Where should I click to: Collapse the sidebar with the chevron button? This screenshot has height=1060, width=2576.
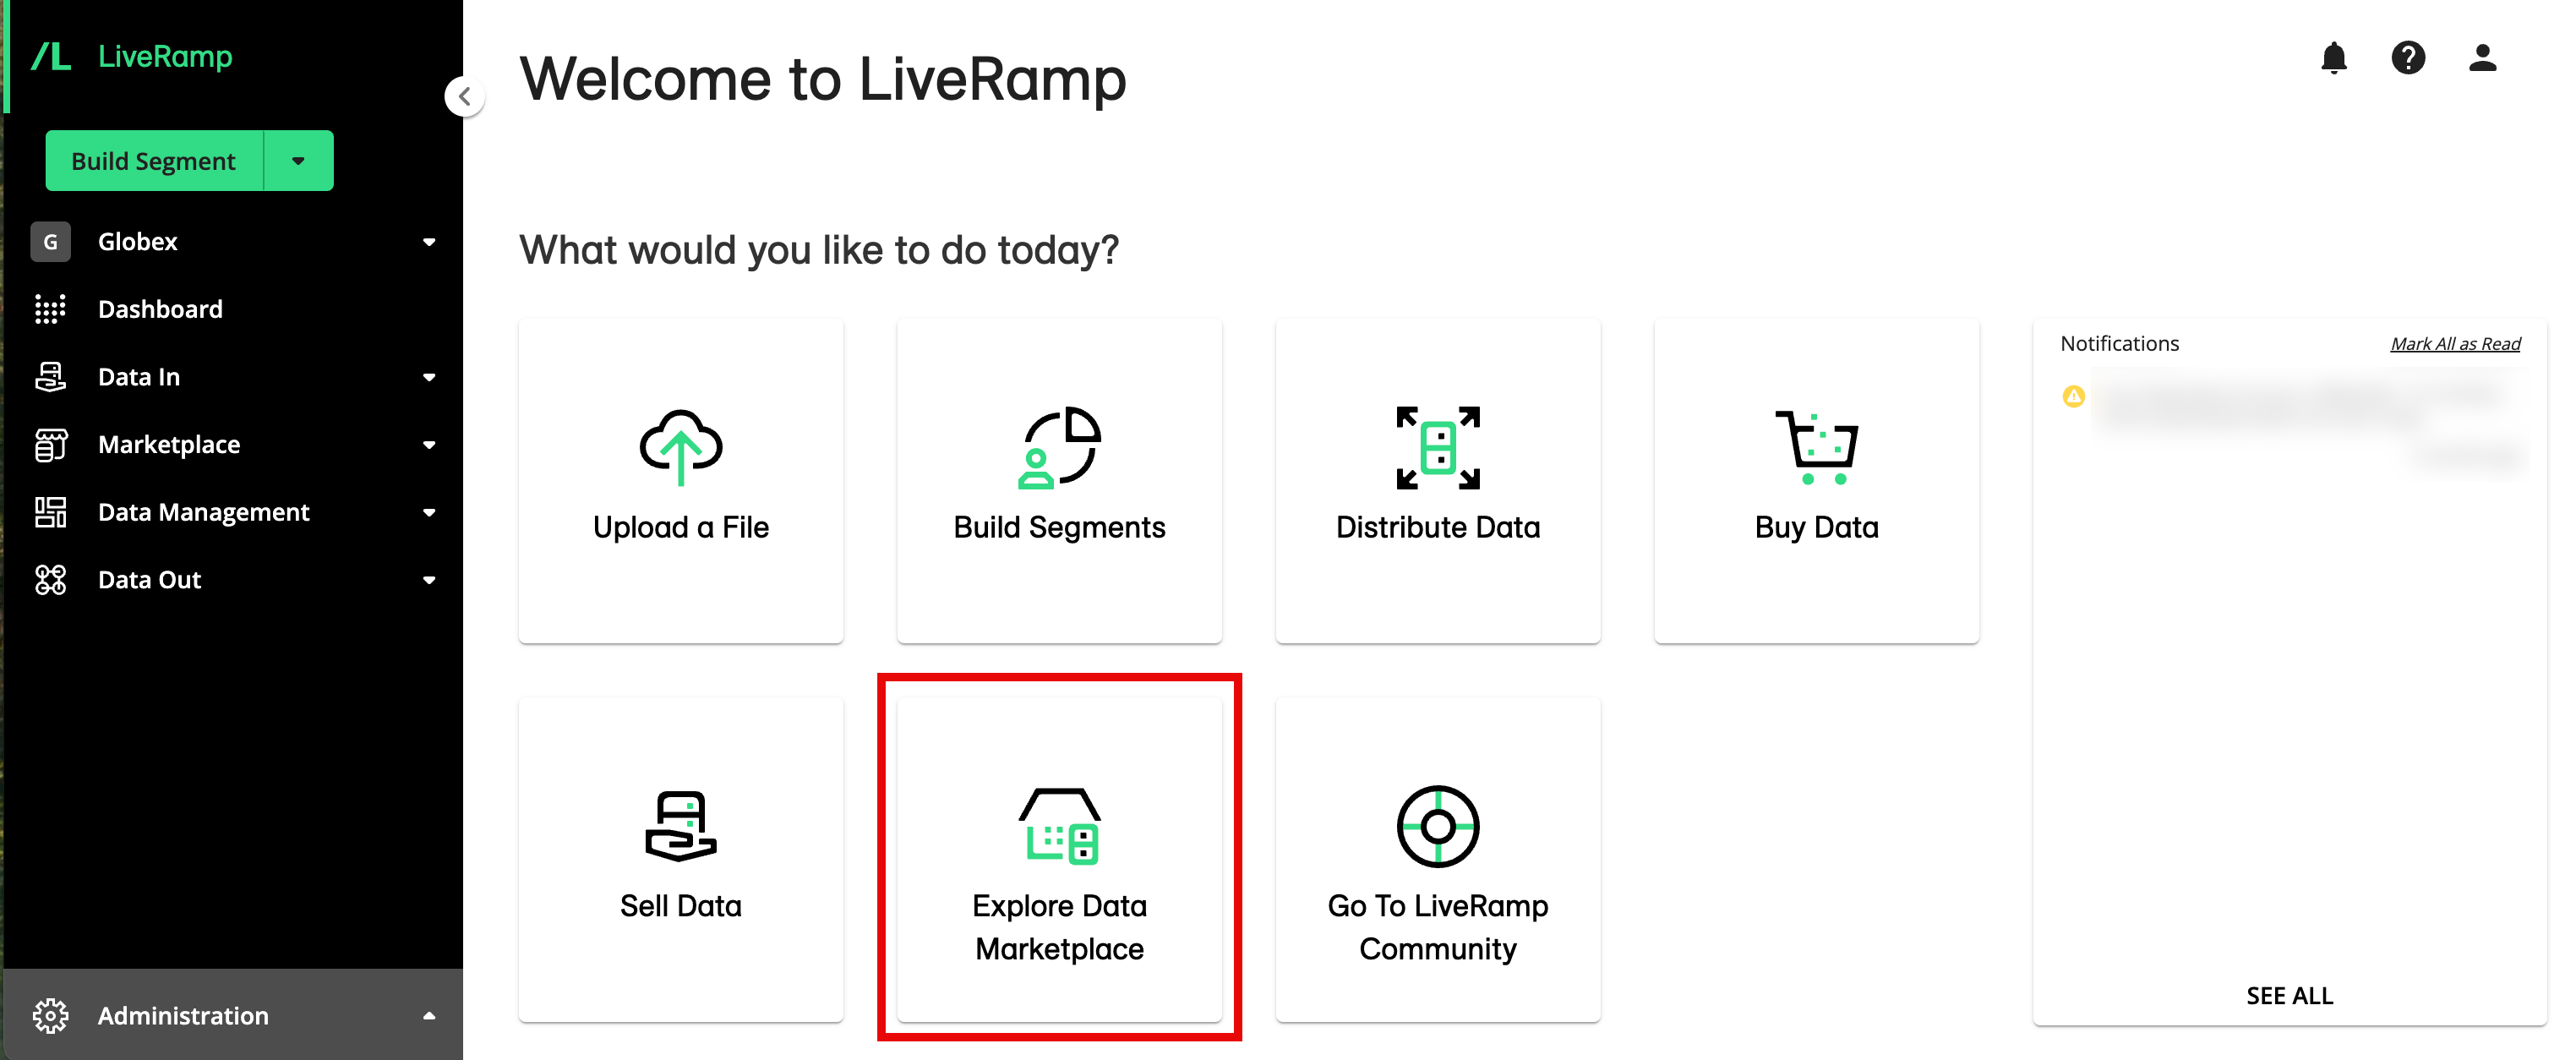click(x=465, y=97)
